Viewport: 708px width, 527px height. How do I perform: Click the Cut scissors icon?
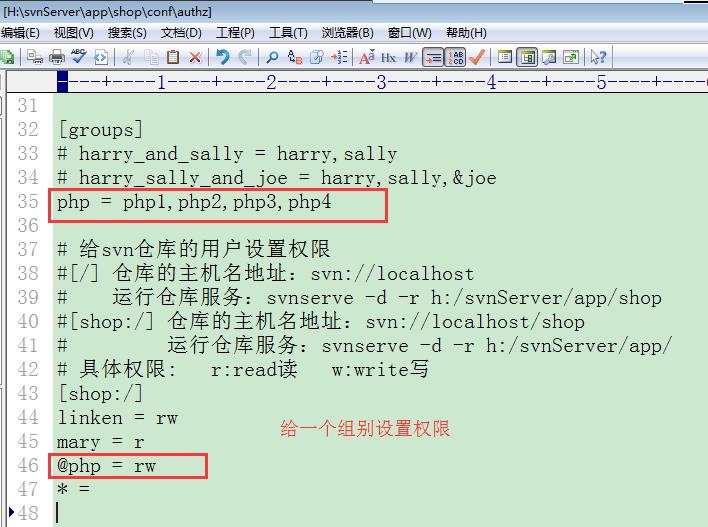pyautogui.click(x=129, y=57)
